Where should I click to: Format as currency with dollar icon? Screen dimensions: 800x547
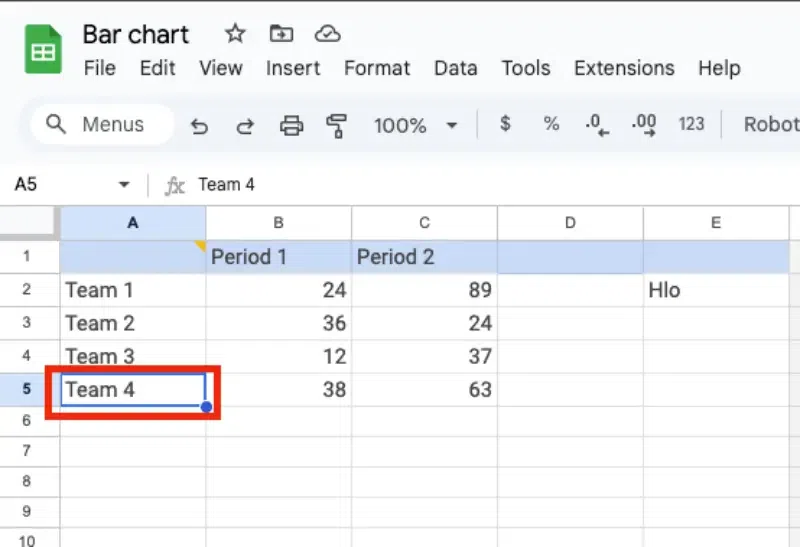[x=505, y=124]
